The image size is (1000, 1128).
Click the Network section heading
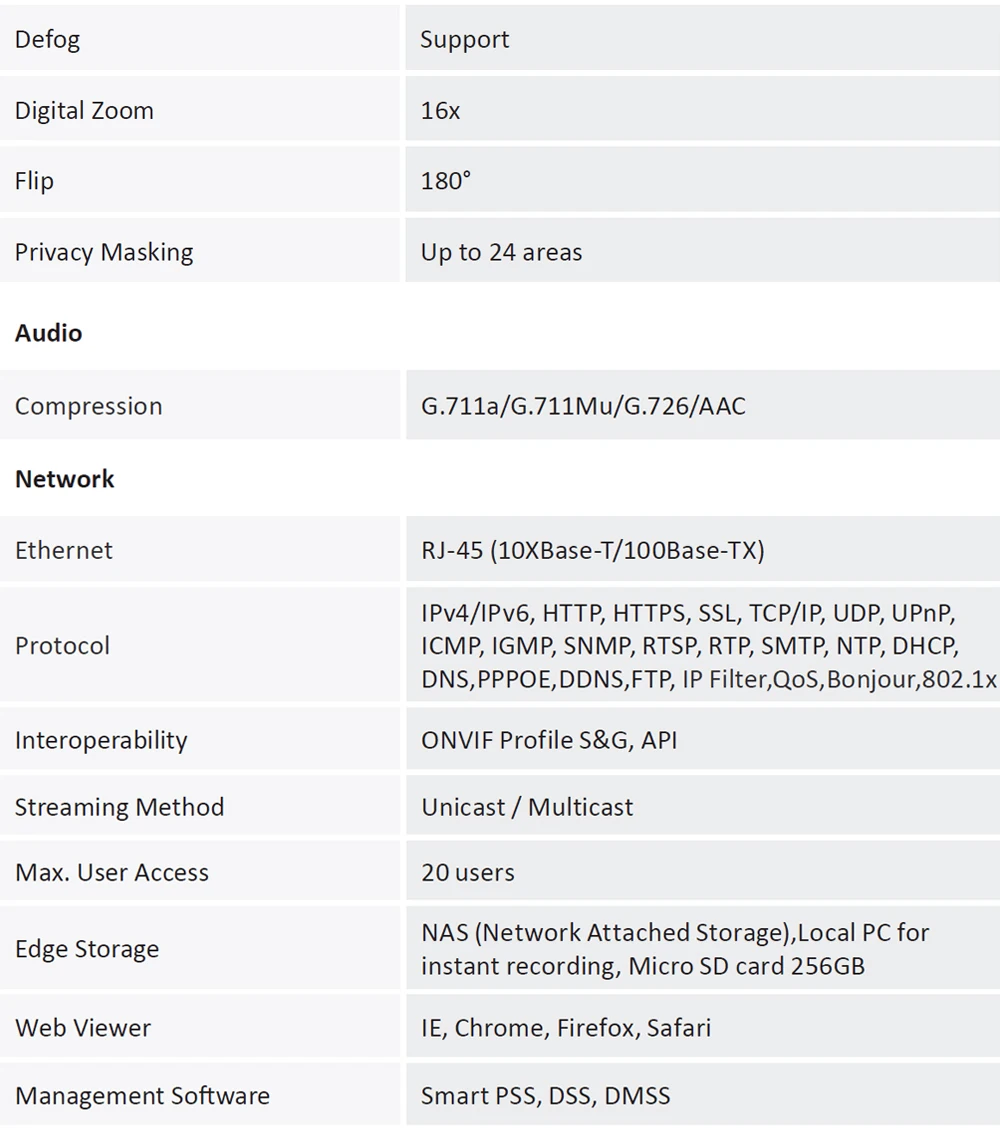coord(65,479)
